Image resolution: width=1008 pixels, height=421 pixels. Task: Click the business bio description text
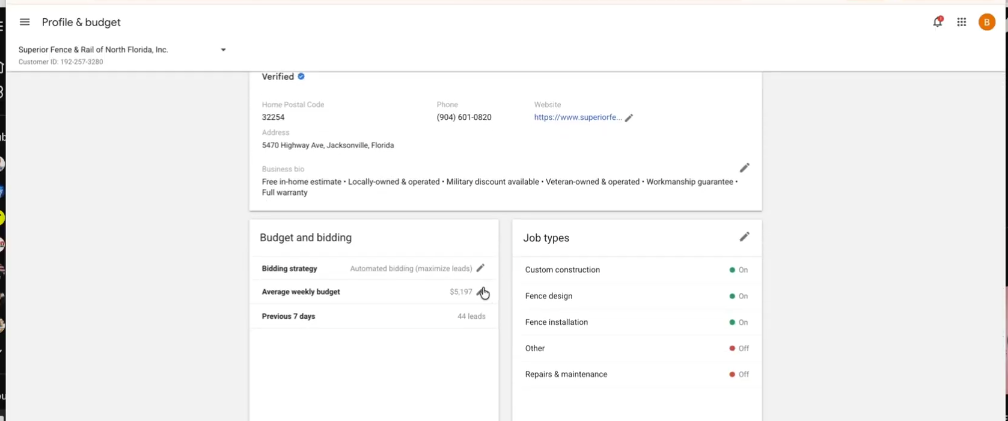tap(500, 187)
